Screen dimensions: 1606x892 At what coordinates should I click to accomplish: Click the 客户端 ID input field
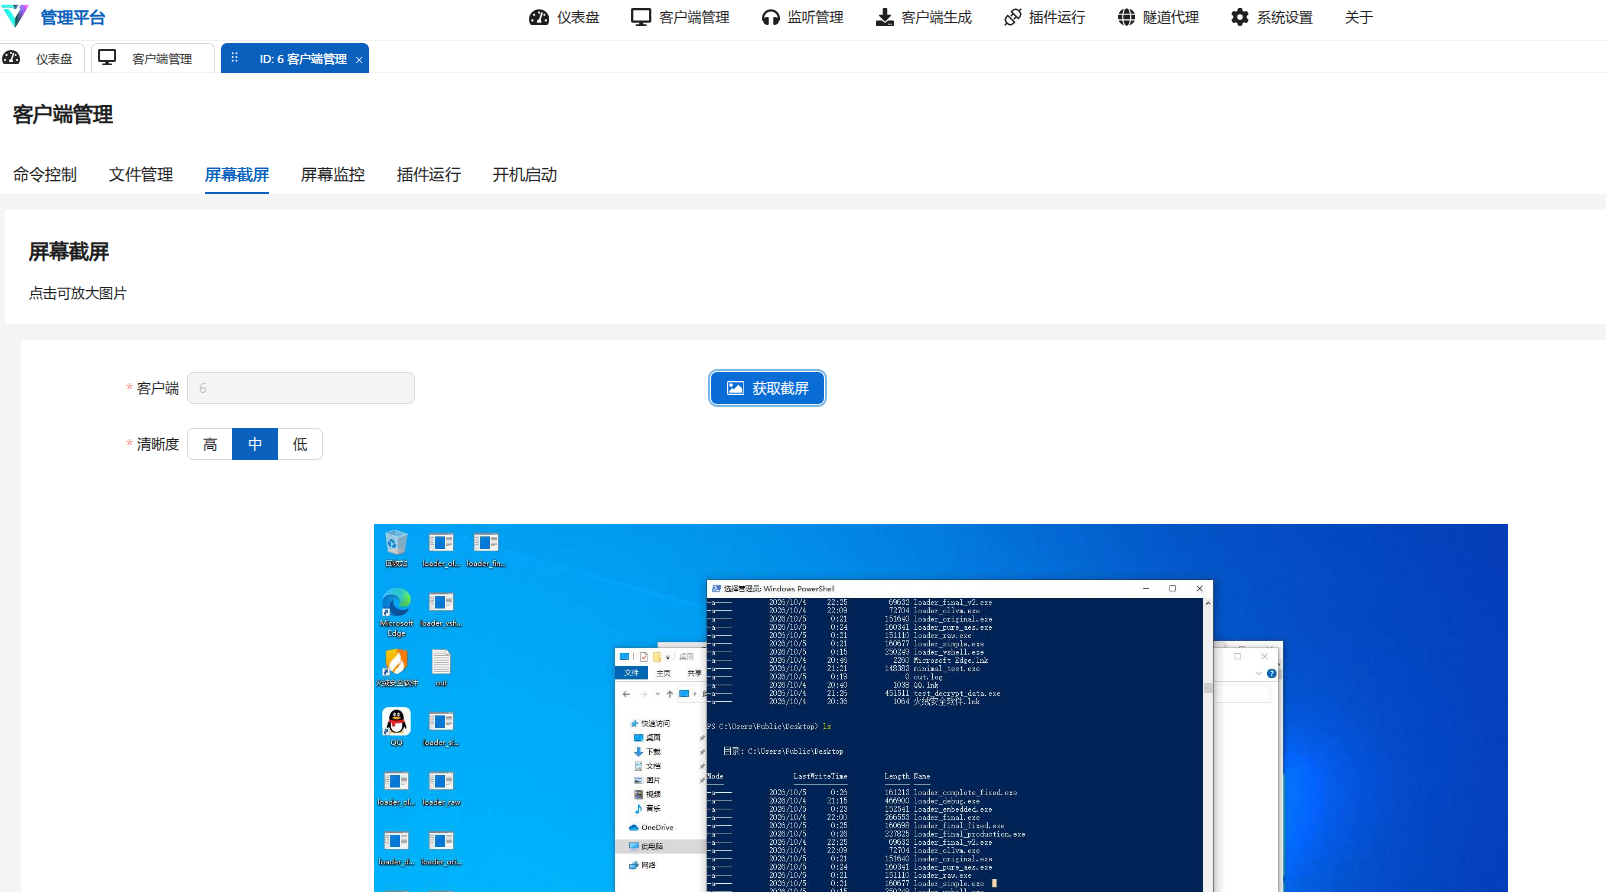[301, 388]
